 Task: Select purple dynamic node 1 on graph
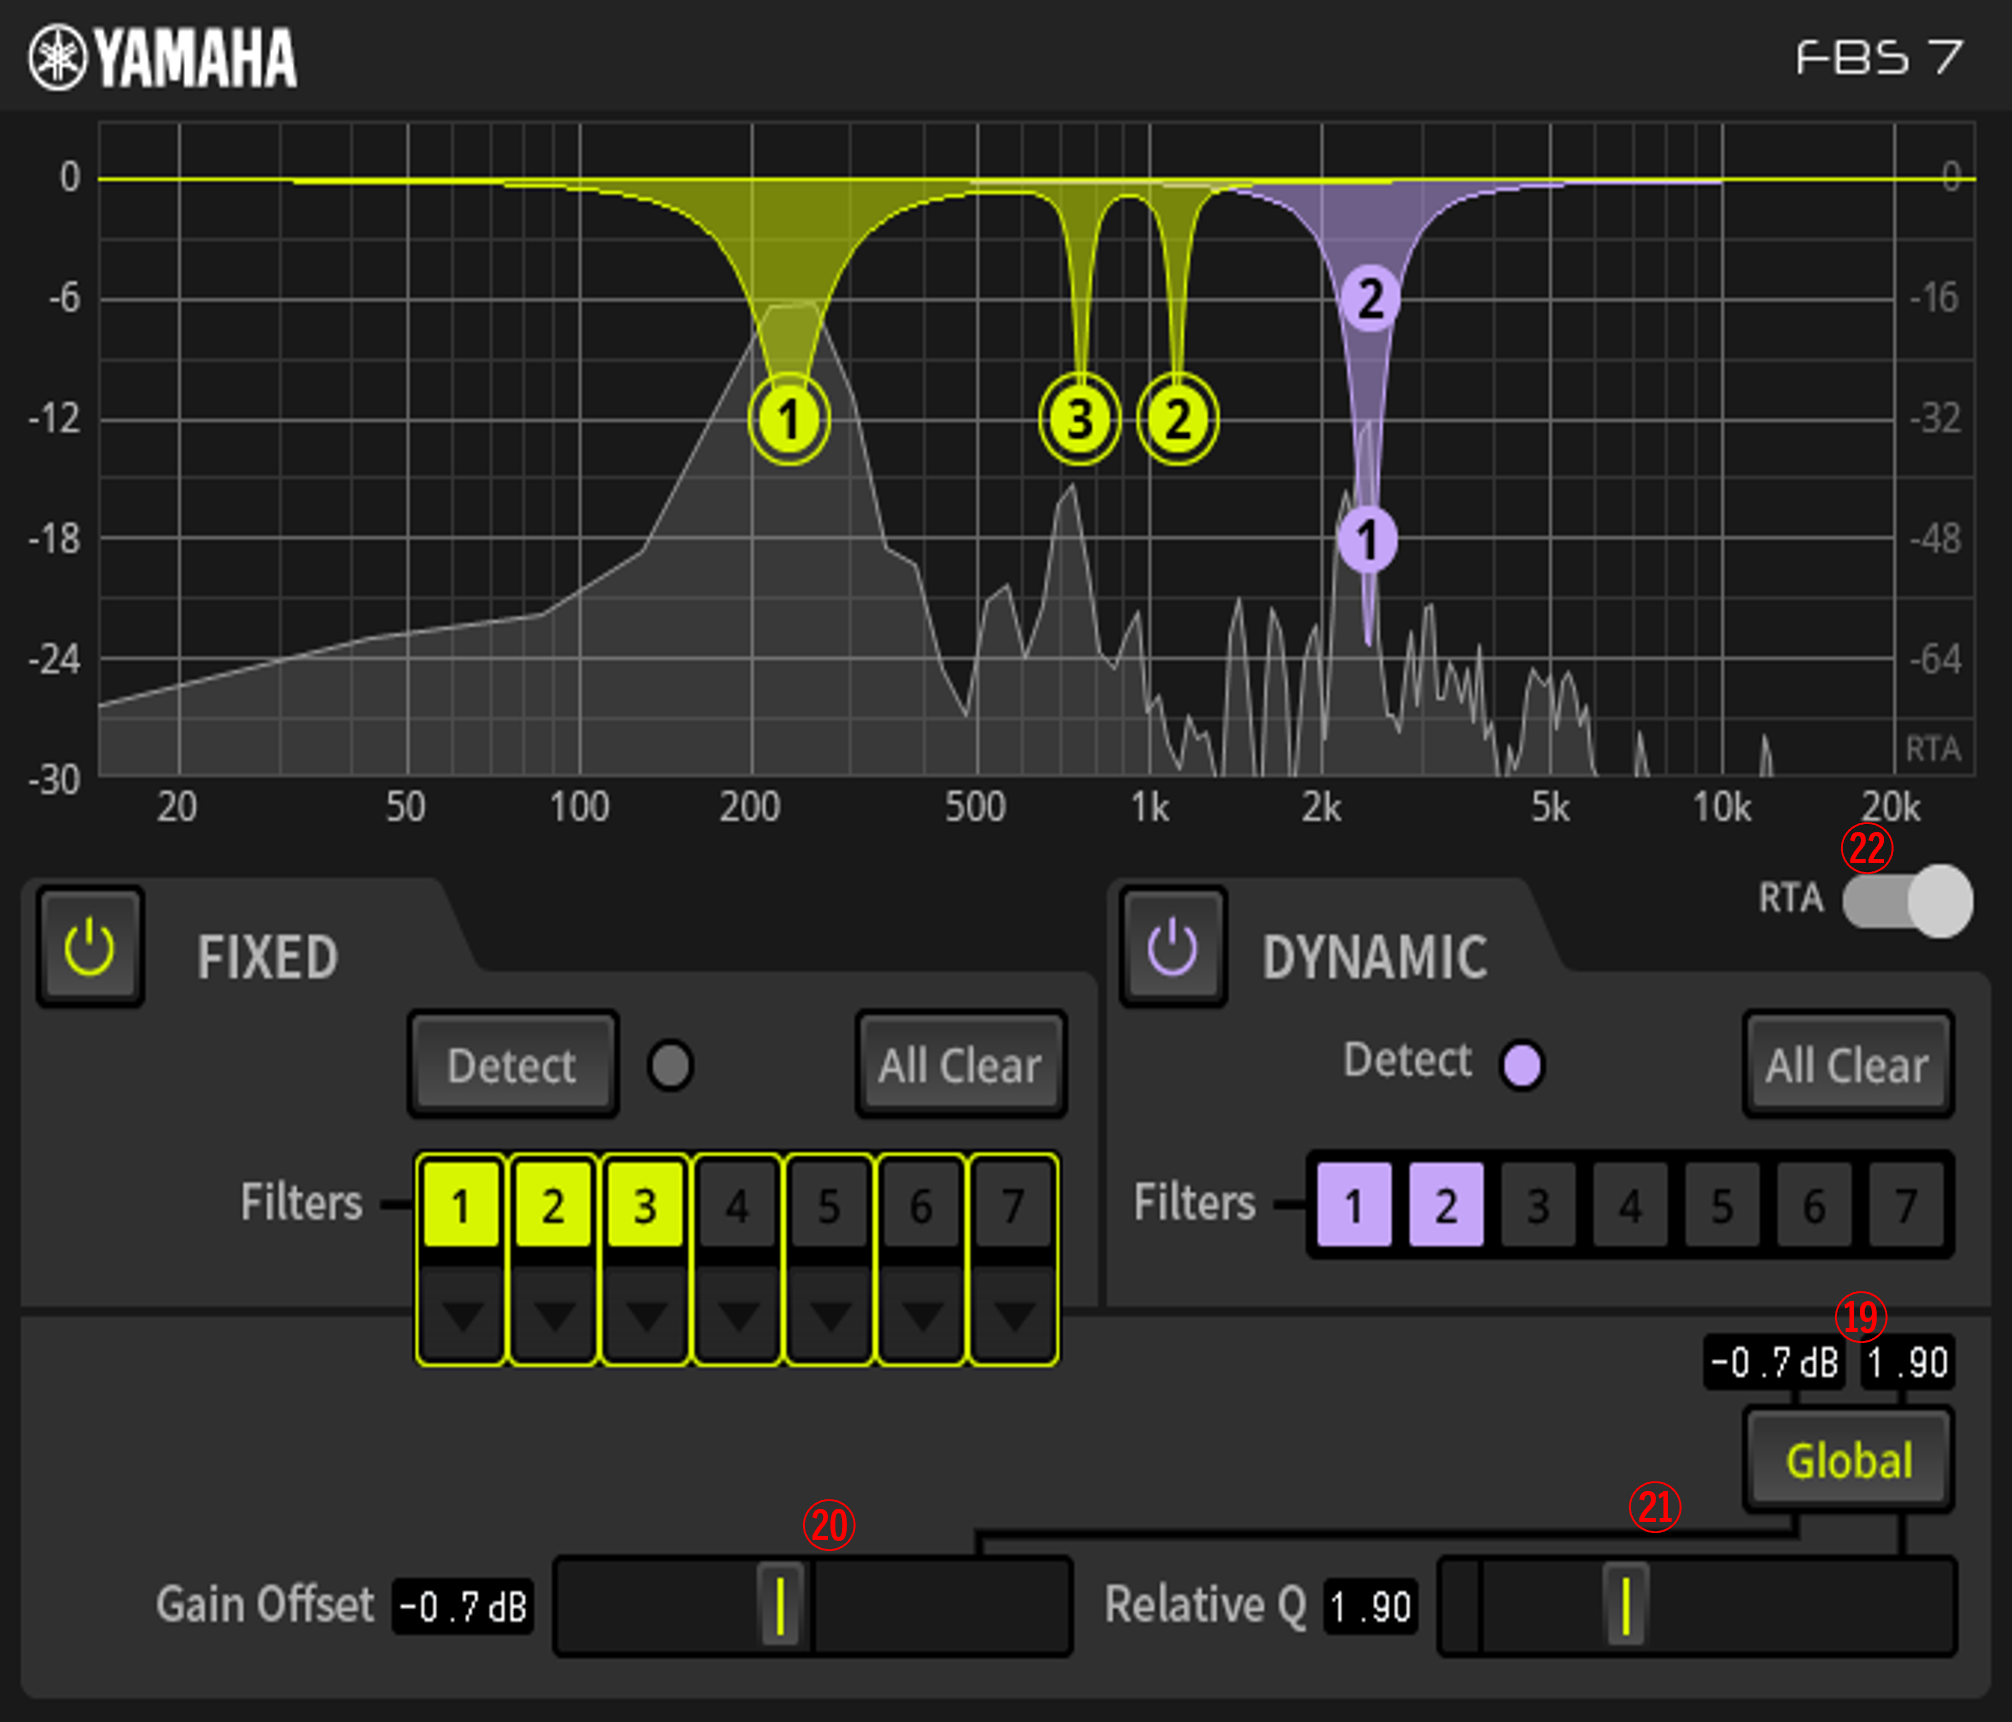pos(1367,539)
